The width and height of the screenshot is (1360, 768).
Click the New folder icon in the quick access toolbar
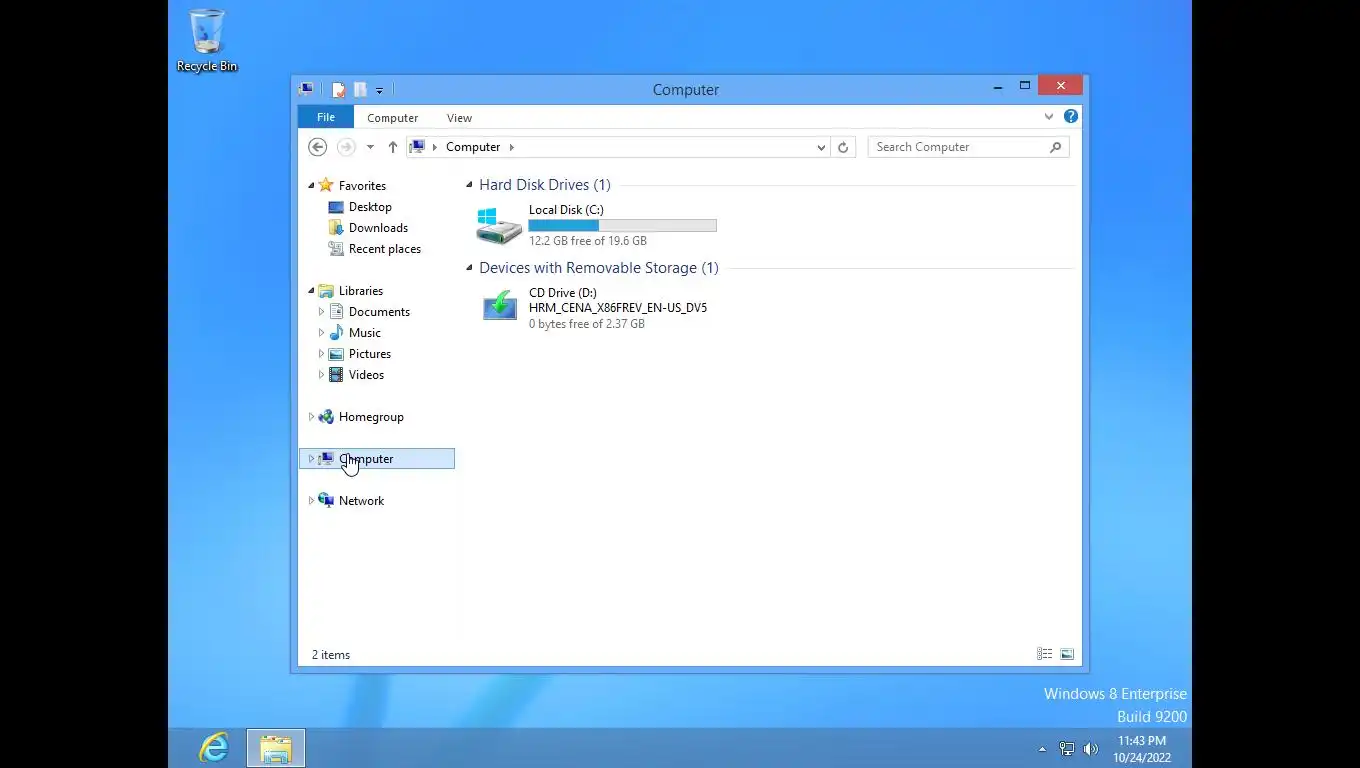pyautogui.click(x=360, y=90)
